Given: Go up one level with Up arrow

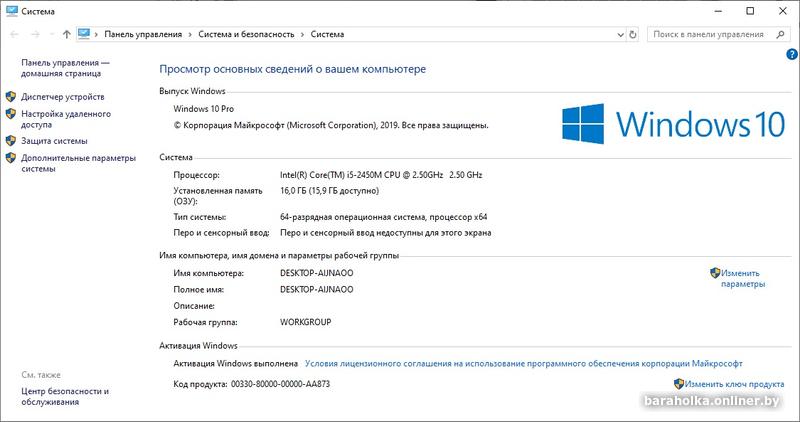Looking at the screenshot, I should click(66, 34).
